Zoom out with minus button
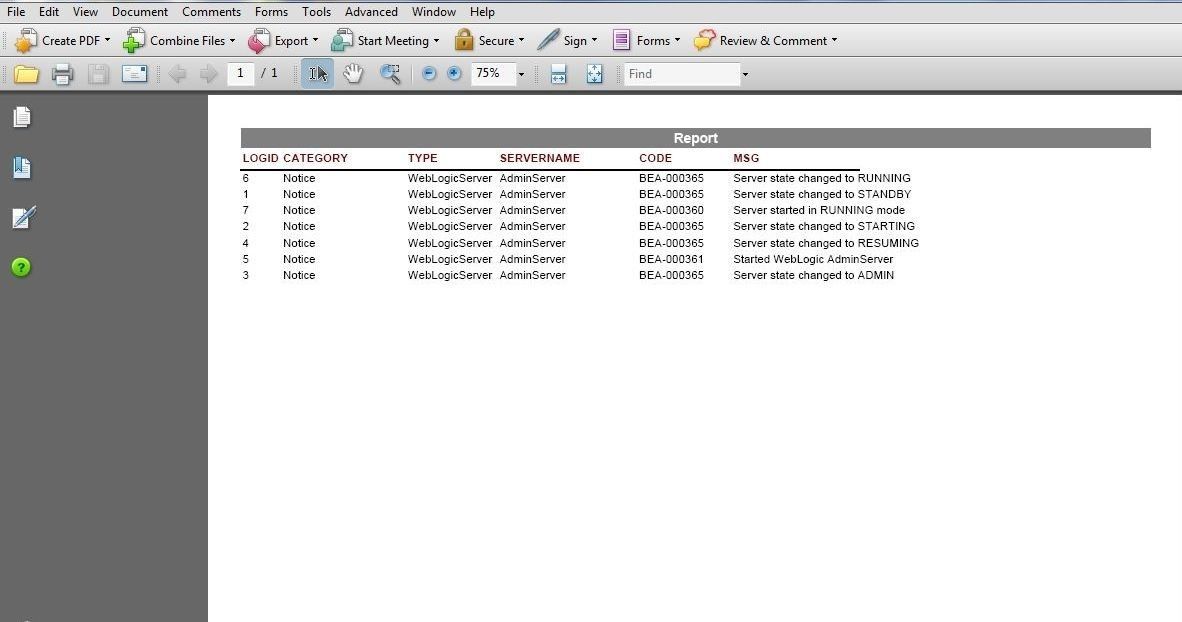1182x622 pixels. [429, 74]
